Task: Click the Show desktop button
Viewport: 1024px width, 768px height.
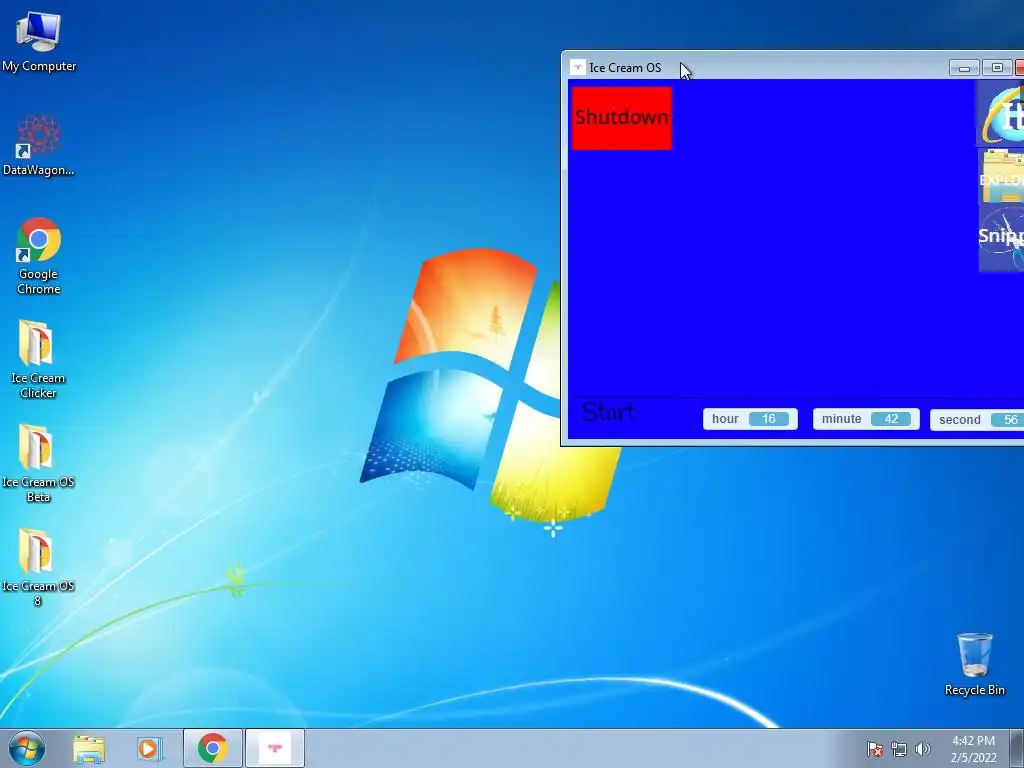Action: (1017, 748)
